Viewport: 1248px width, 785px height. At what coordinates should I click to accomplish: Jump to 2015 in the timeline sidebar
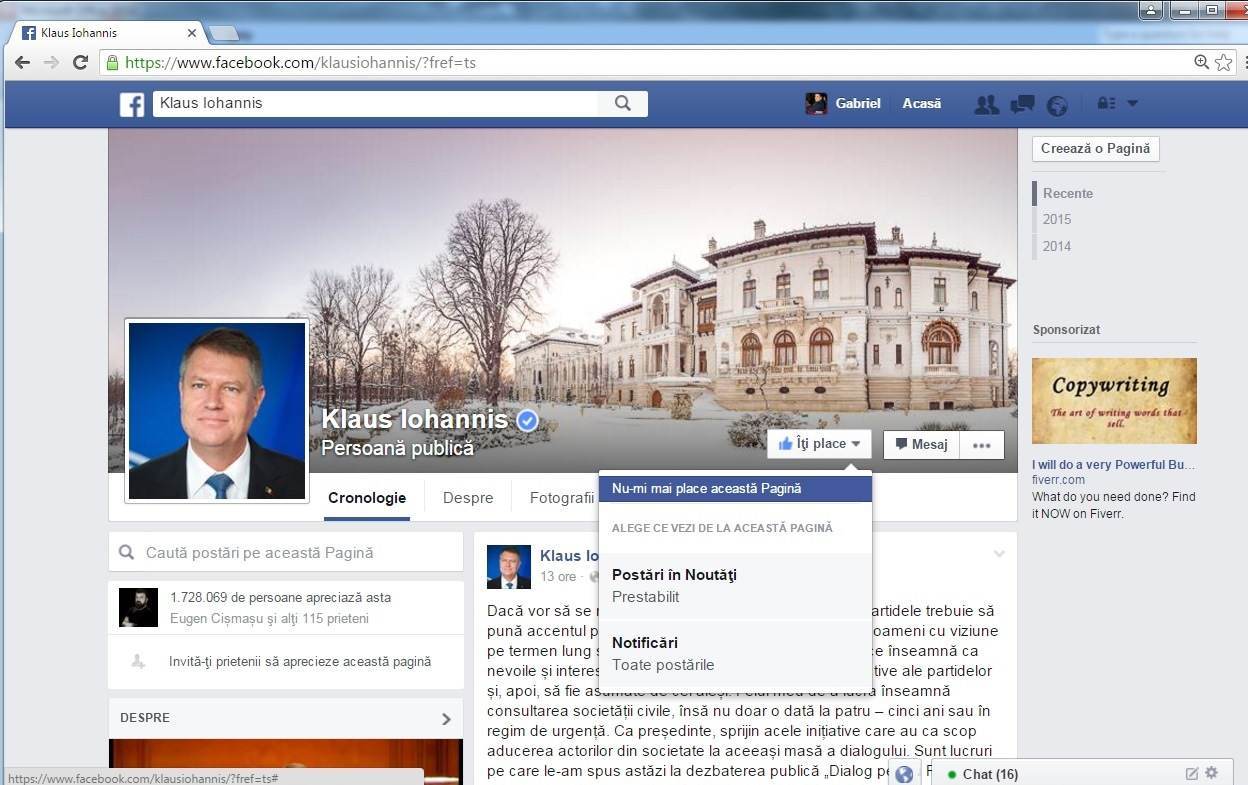1057,220
